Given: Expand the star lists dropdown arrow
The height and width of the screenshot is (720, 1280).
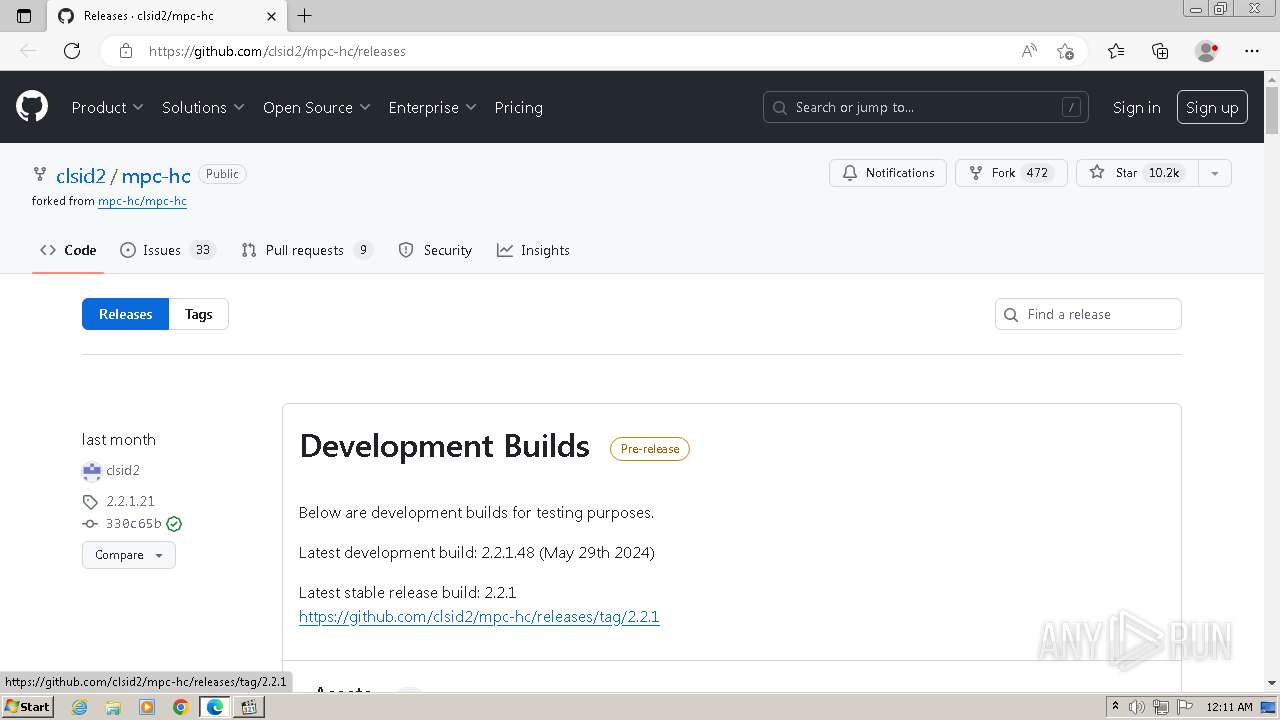Looking at the screenshot, I should click(1215, 173).
